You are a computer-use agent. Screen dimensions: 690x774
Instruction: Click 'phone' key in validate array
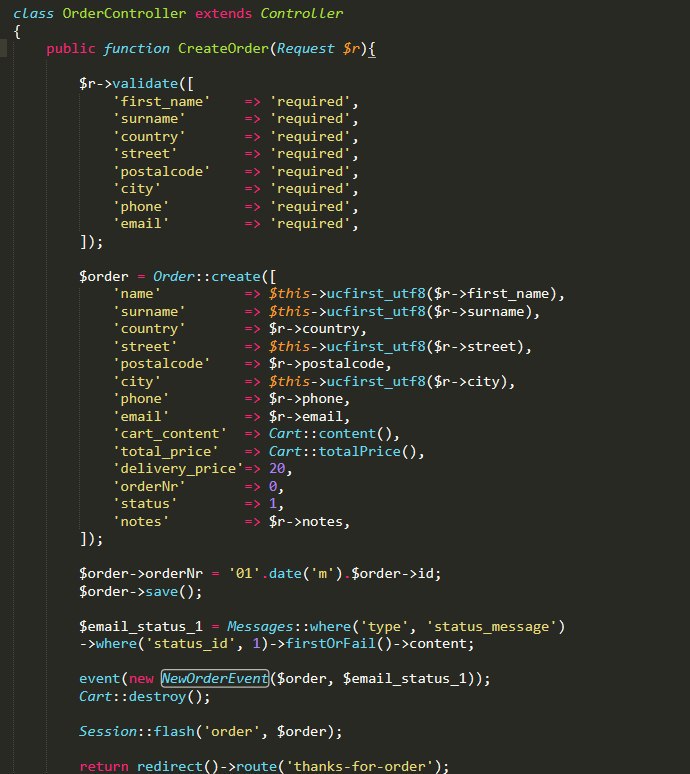(x=141, y=206)
